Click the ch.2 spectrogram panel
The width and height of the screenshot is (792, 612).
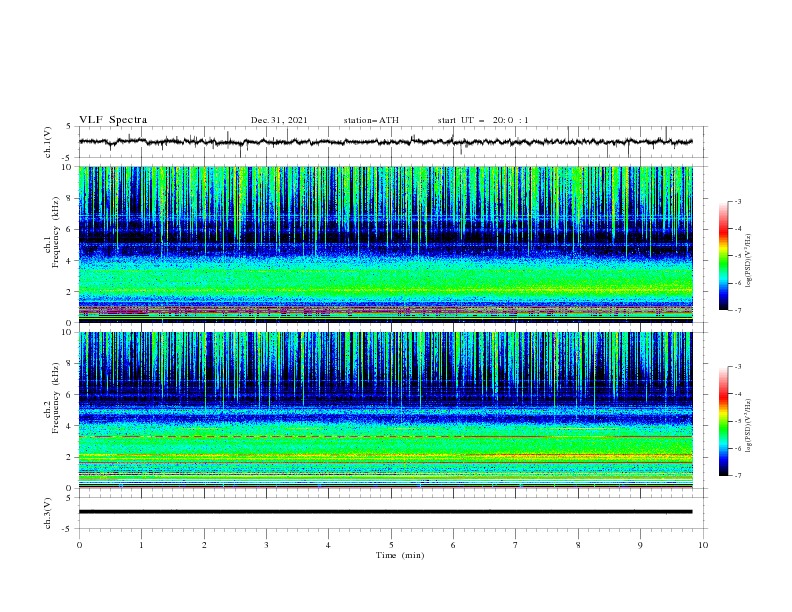pyautogui.click(x=385, y=410)
